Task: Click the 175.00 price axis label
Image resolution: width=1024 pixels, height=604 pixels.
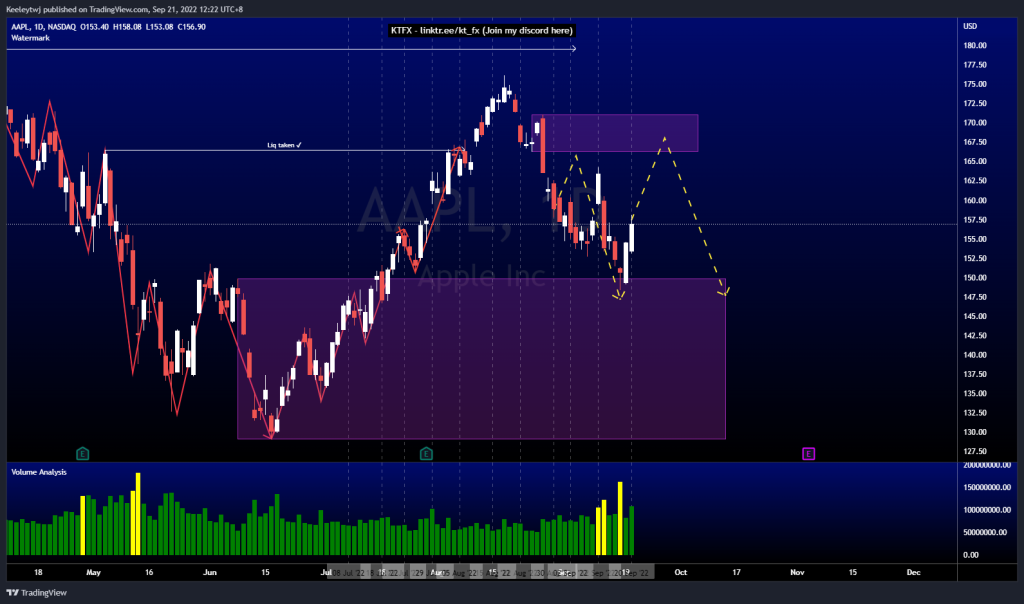Action: (x=974, y=84)
